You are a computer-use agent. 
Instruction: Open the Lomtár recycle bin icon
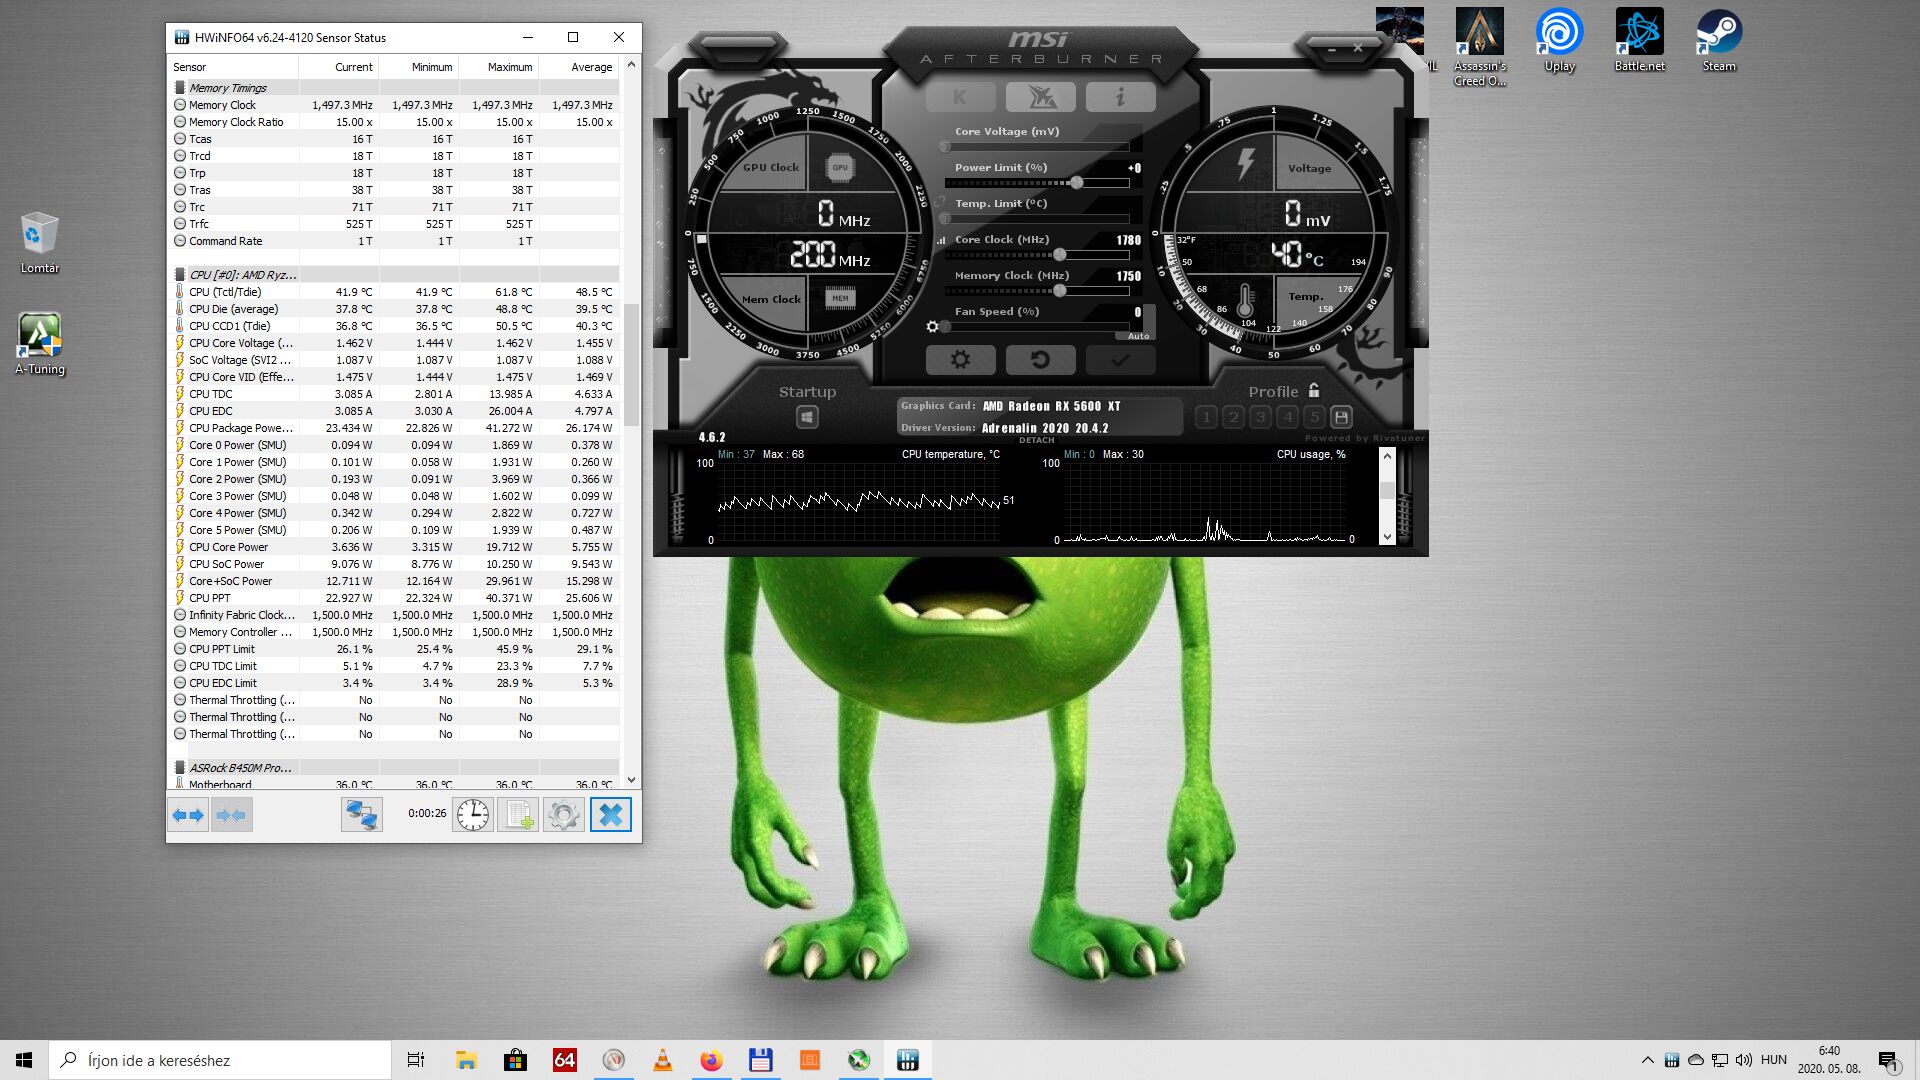[x=40, y=243]
